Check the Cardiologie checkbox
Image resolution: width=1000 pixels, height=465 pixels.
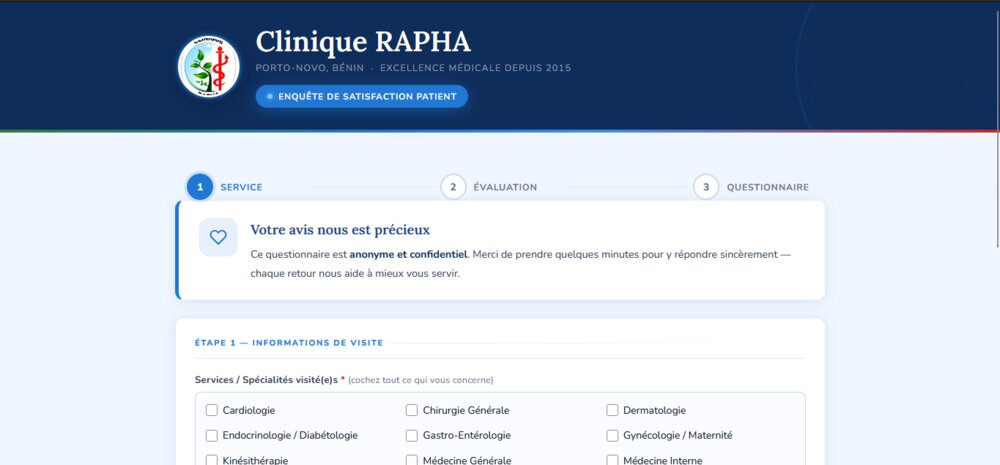click(x=212, y=410)
